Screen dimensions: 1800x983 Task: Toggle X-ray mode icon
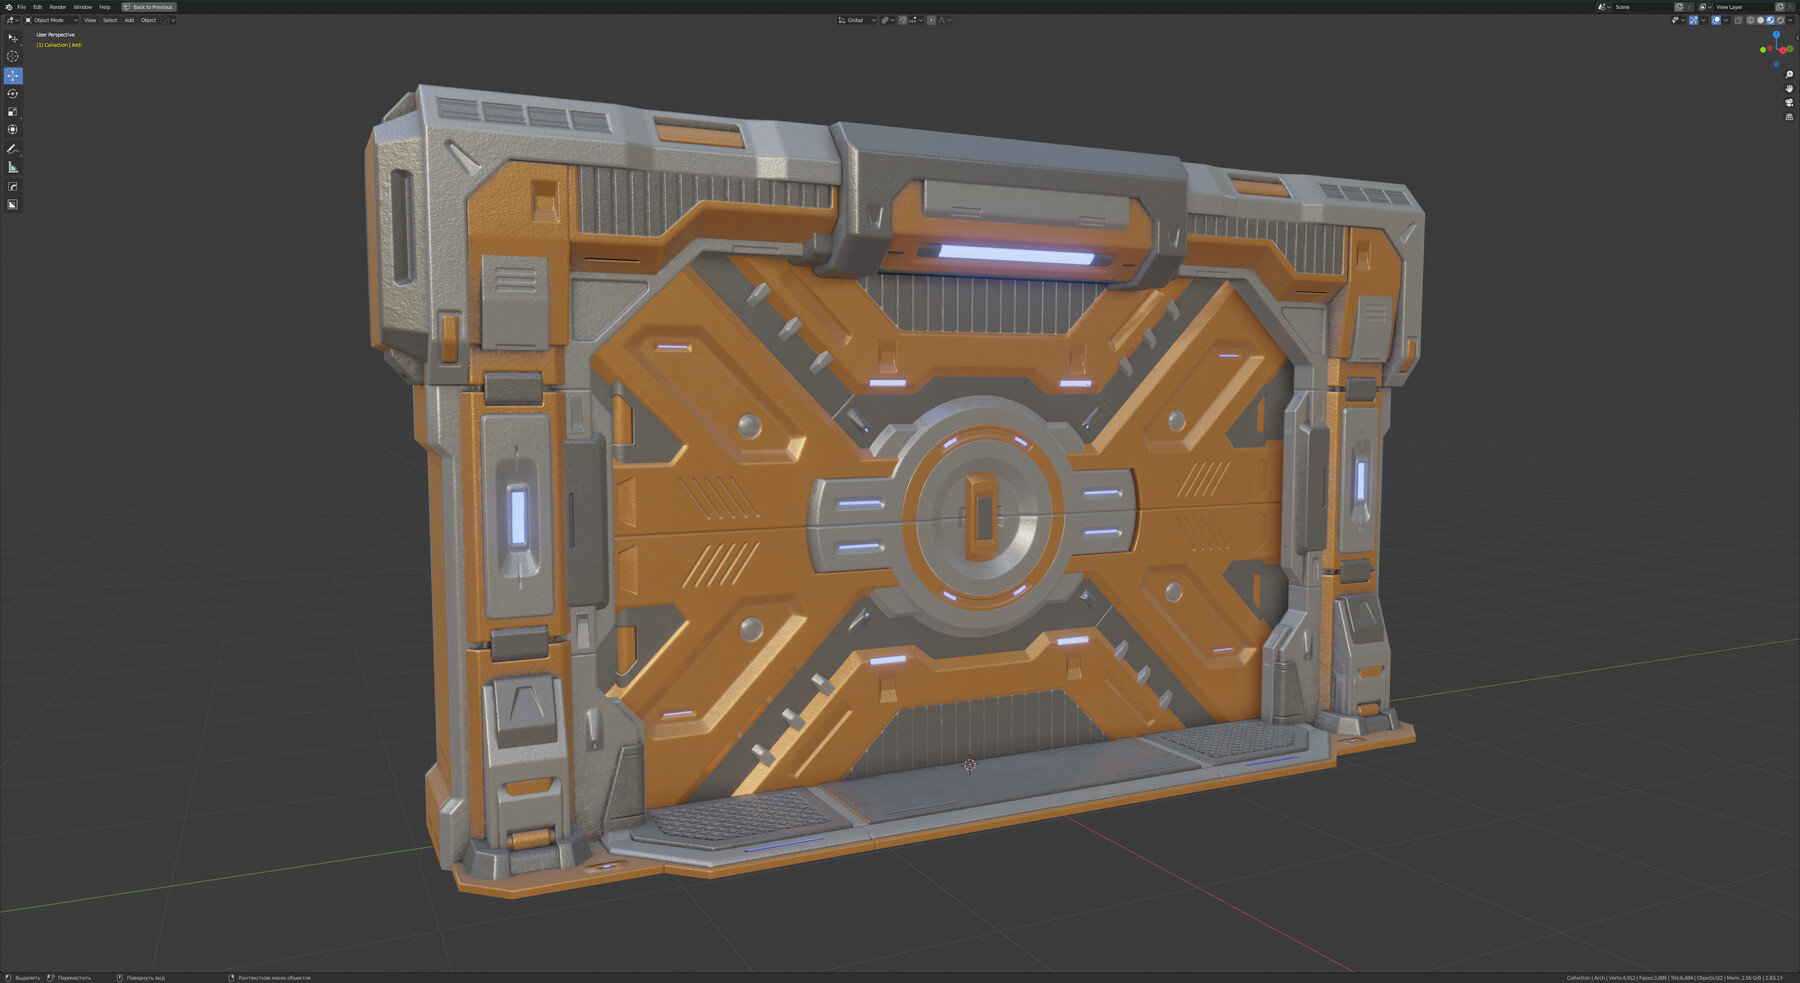pyautogui.click(x=1738, y=20)
